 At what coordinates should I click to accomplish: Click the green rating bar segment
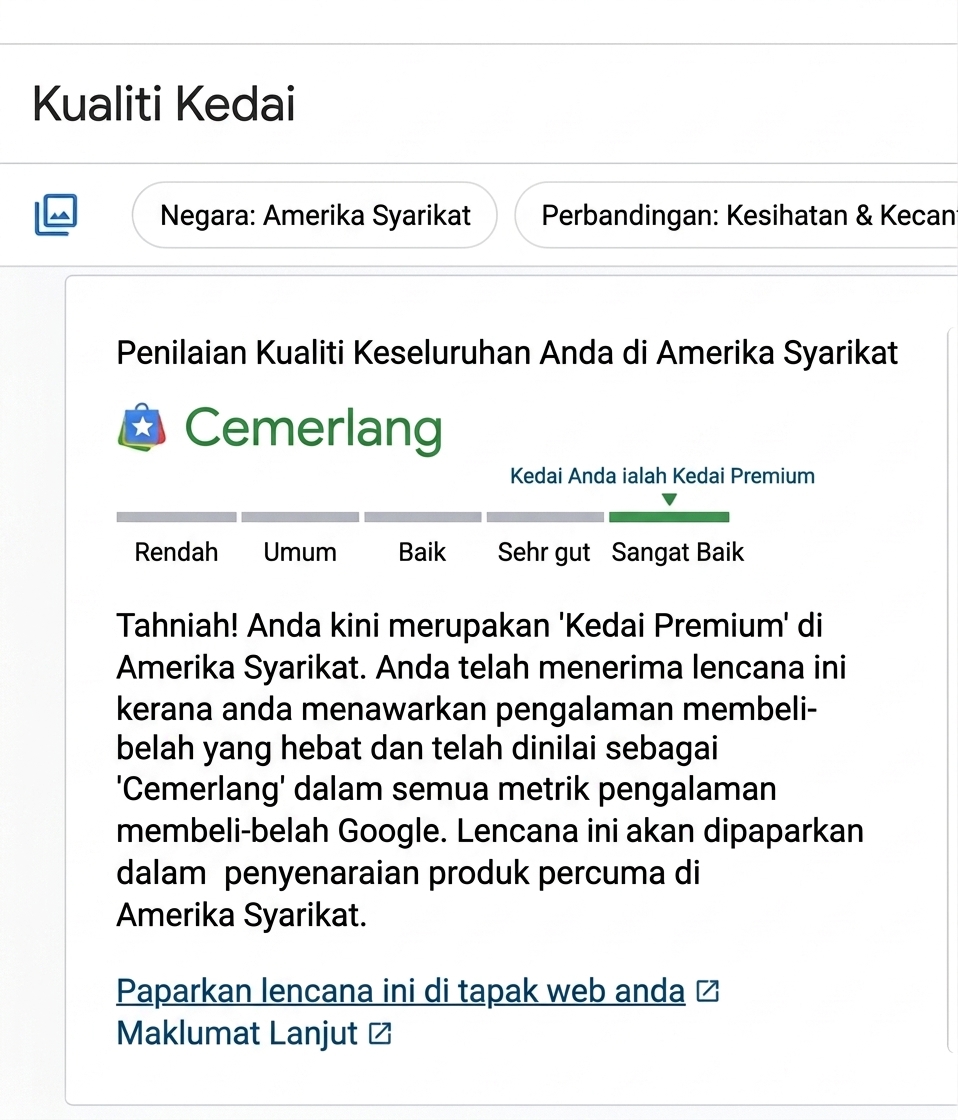(668, 517)
